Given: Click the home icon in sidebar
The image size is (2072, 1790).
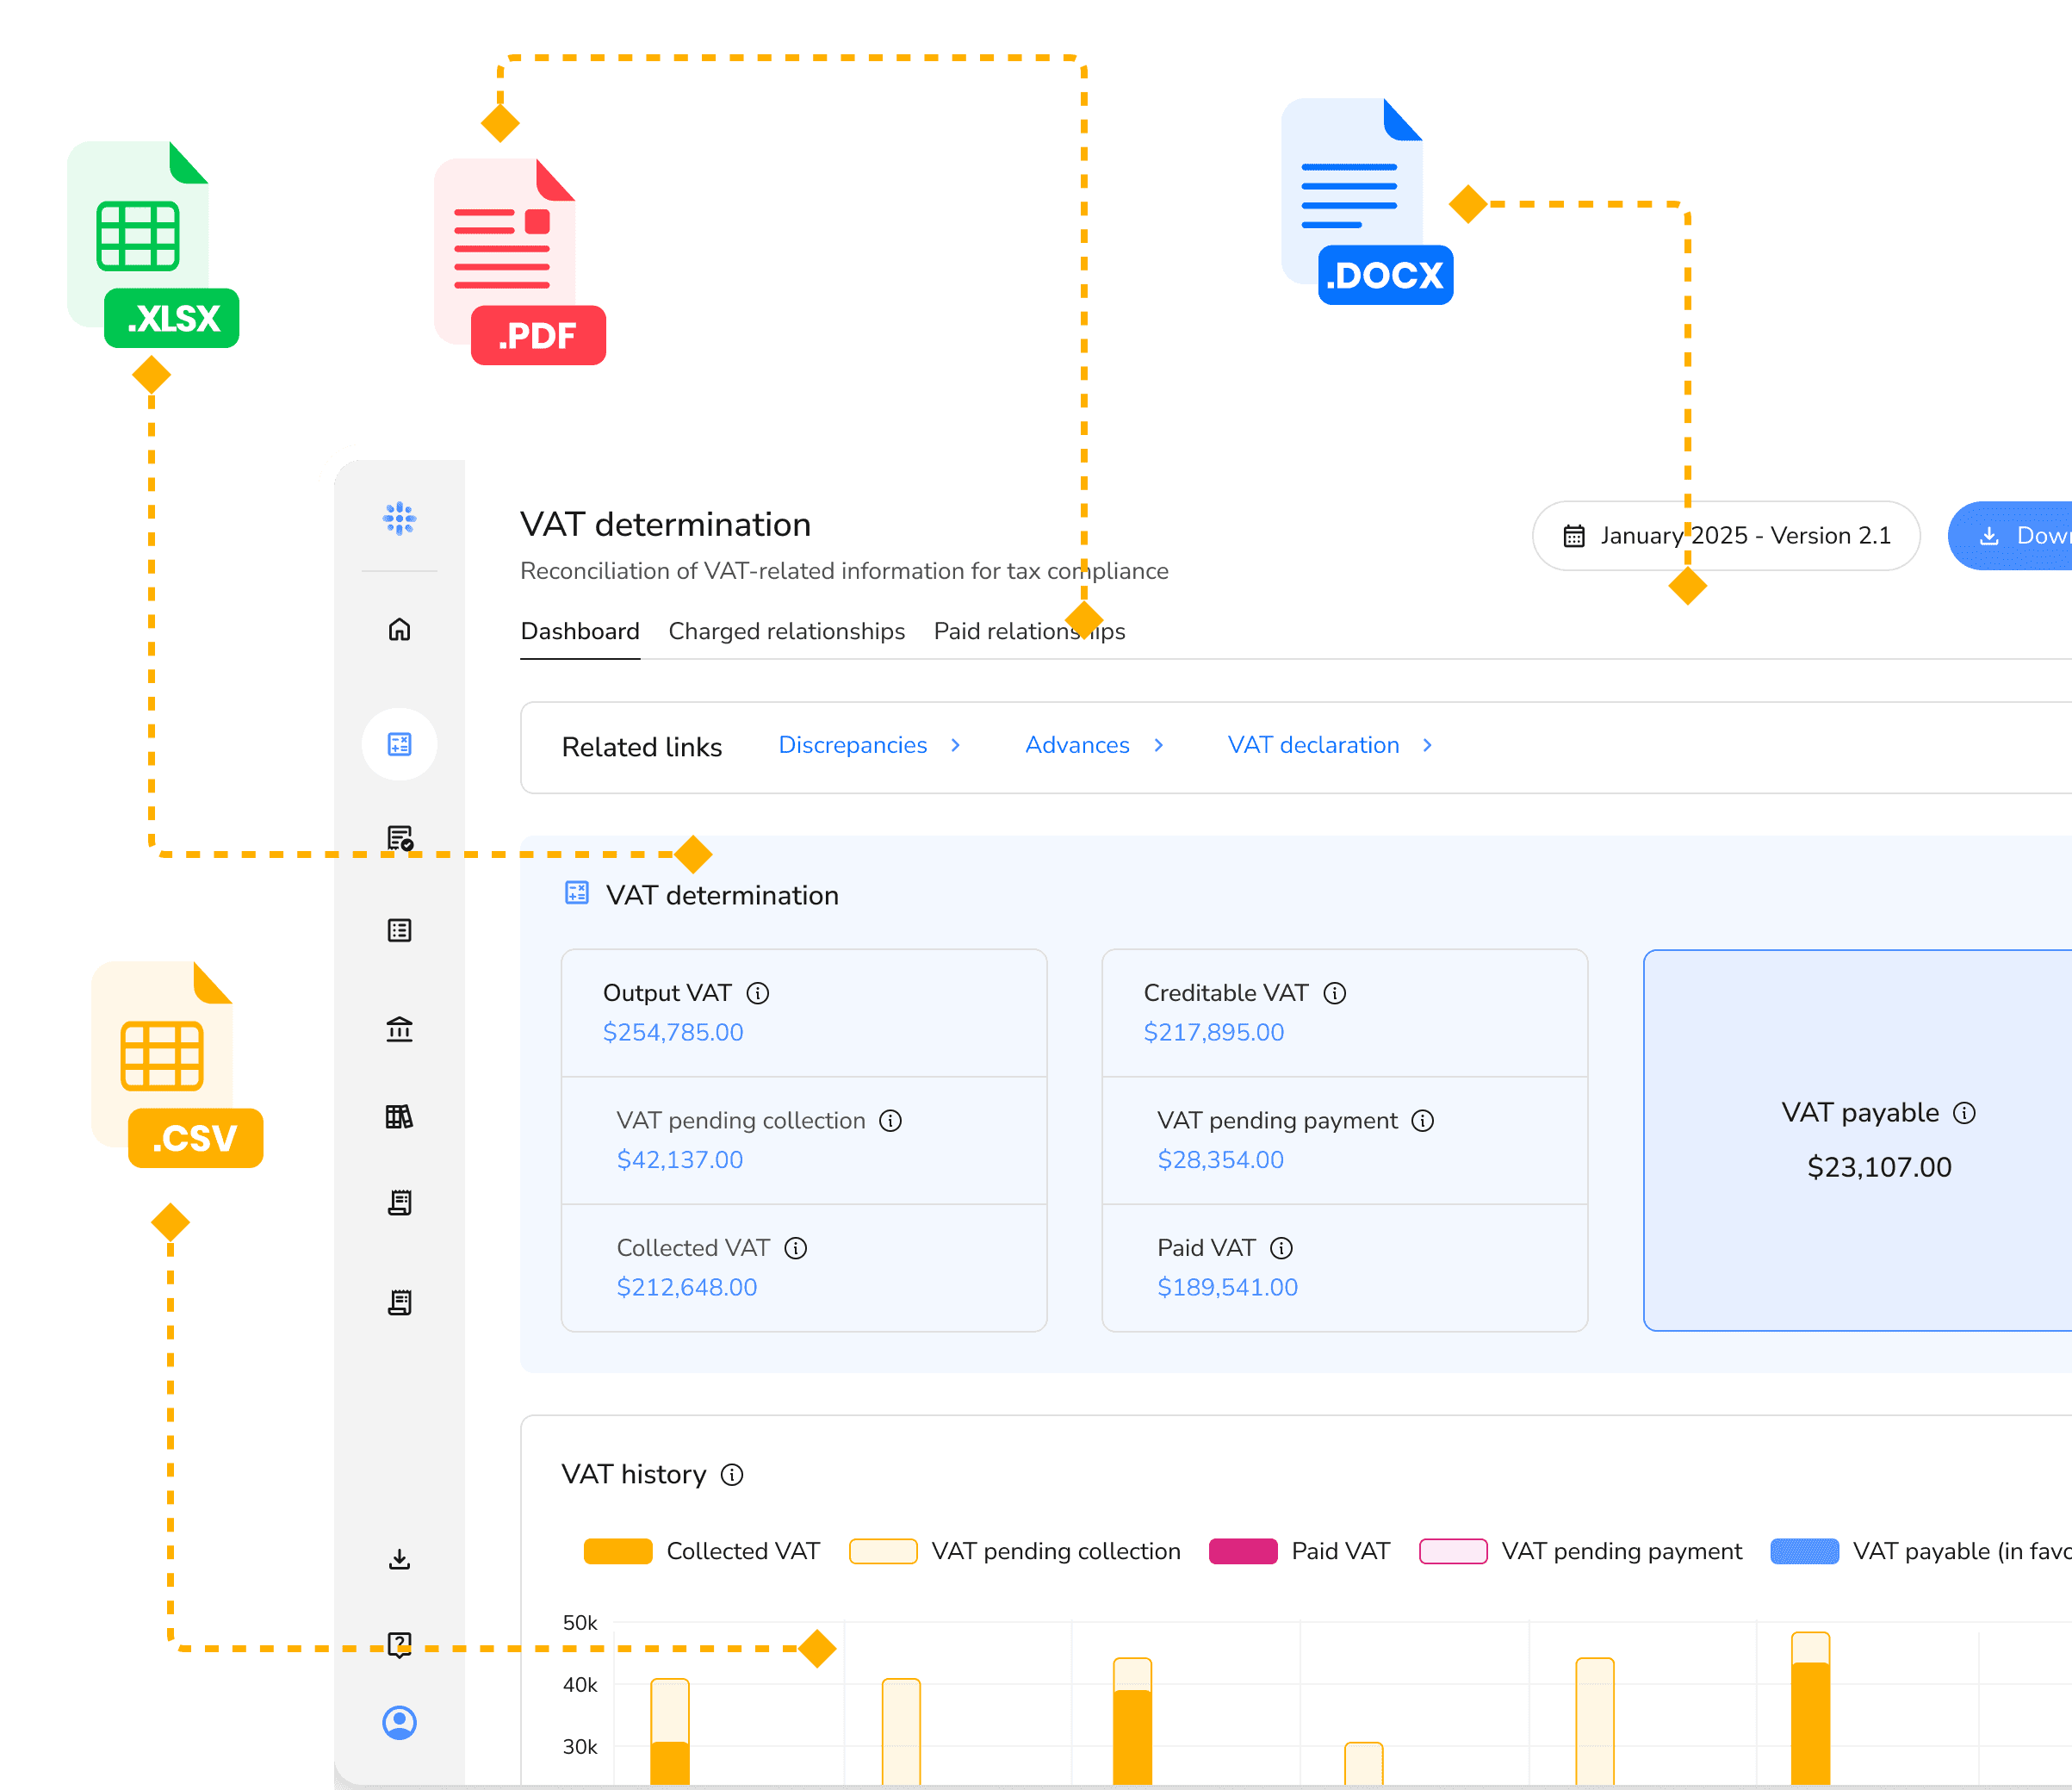Looking at the screenshot, I should pos(399,629).
